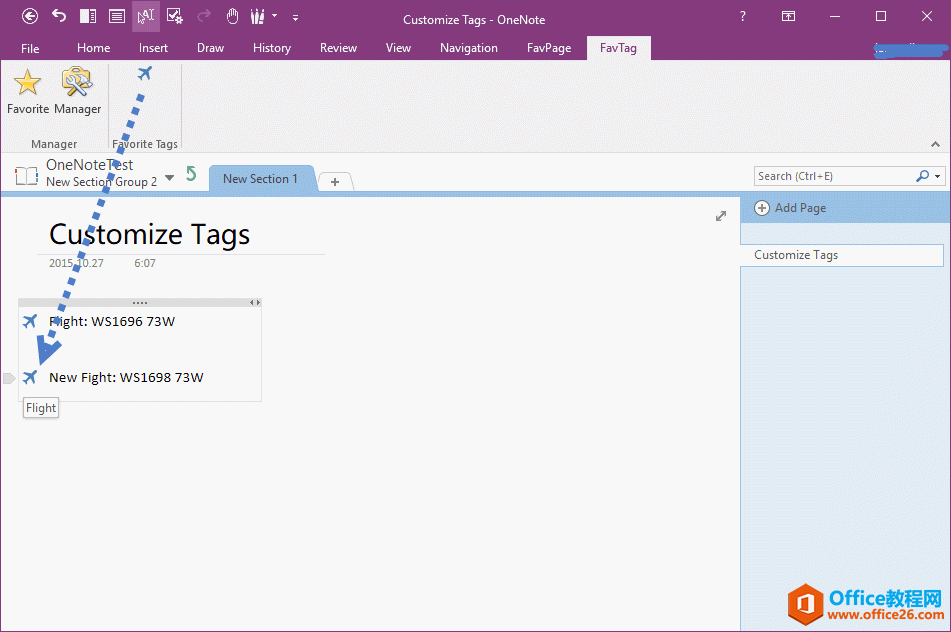This screenshot has height=632, width=951.
Task: Apply the airplane Flight tag from the ribbon
Action: [x=145, y=73]
